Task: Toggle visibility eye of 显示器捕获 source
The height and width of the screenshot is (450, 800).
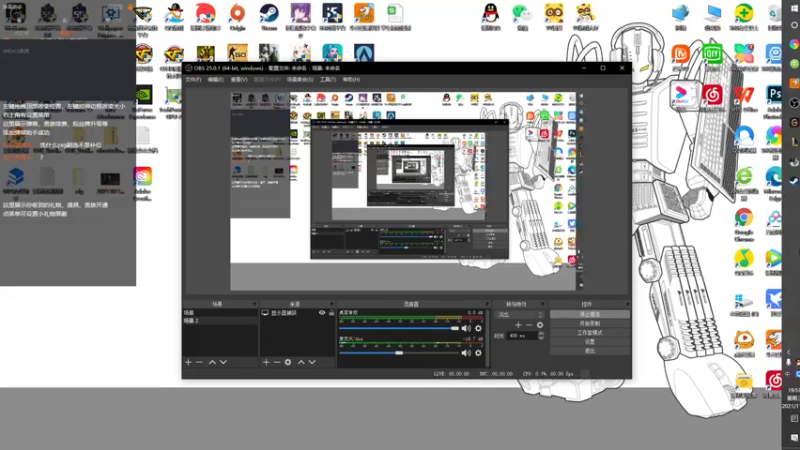Action: (x=322, y=313)
